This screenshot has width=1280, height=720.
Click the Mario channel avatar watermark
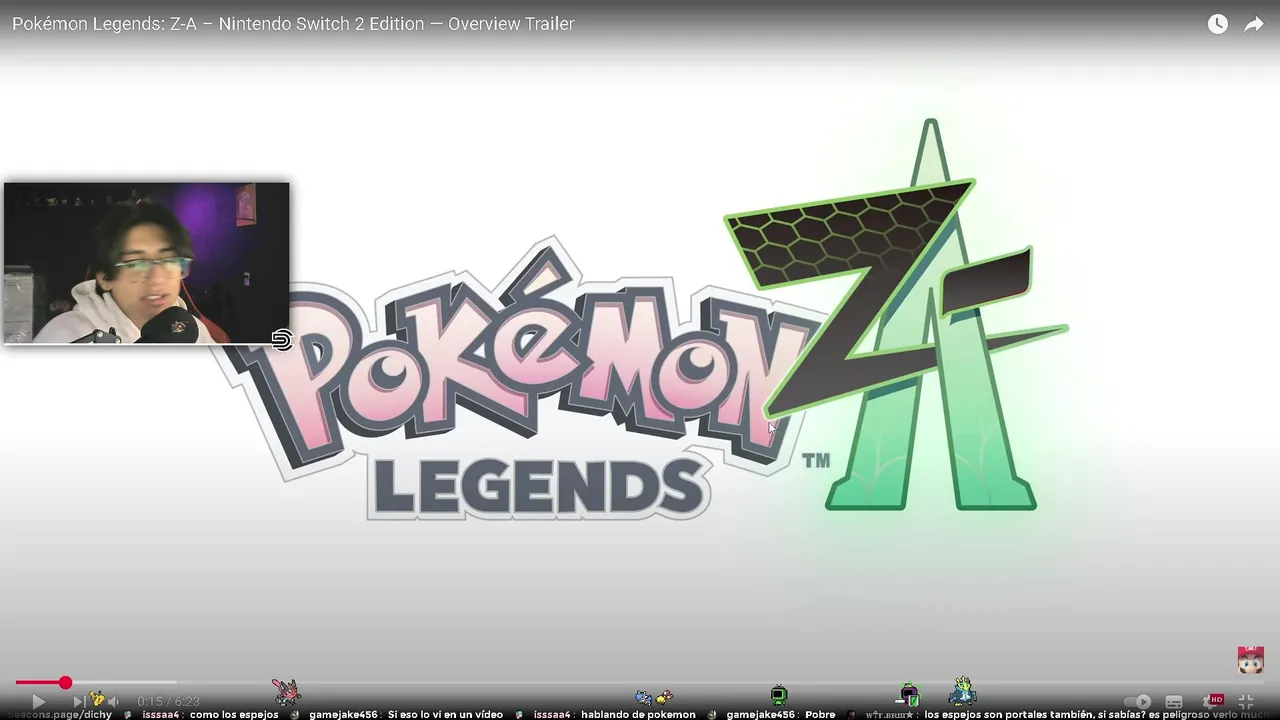[x=1250, y=660]
